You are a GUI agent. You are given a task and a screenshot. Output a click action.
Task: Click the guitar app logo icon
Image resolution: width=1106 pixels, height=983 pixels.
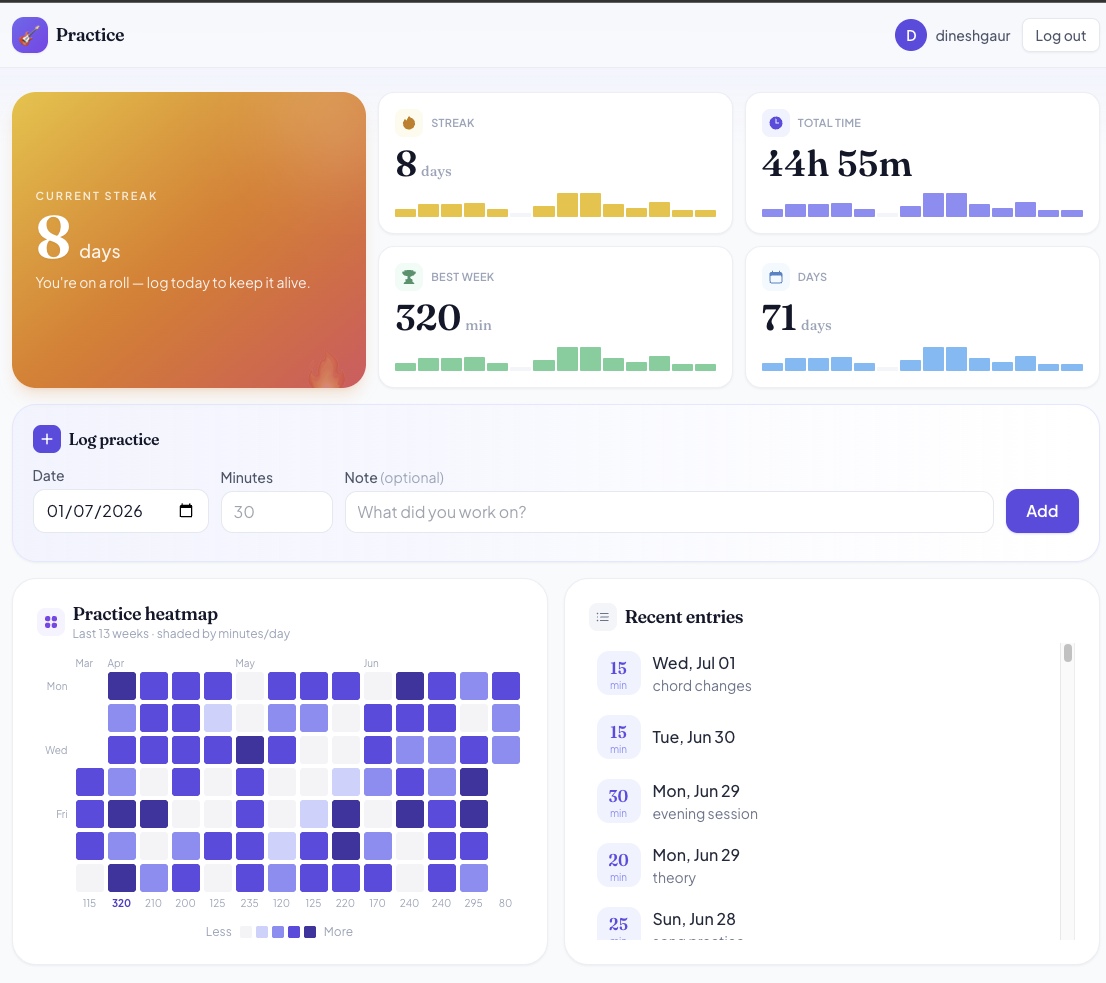click(x=30, y=35)
